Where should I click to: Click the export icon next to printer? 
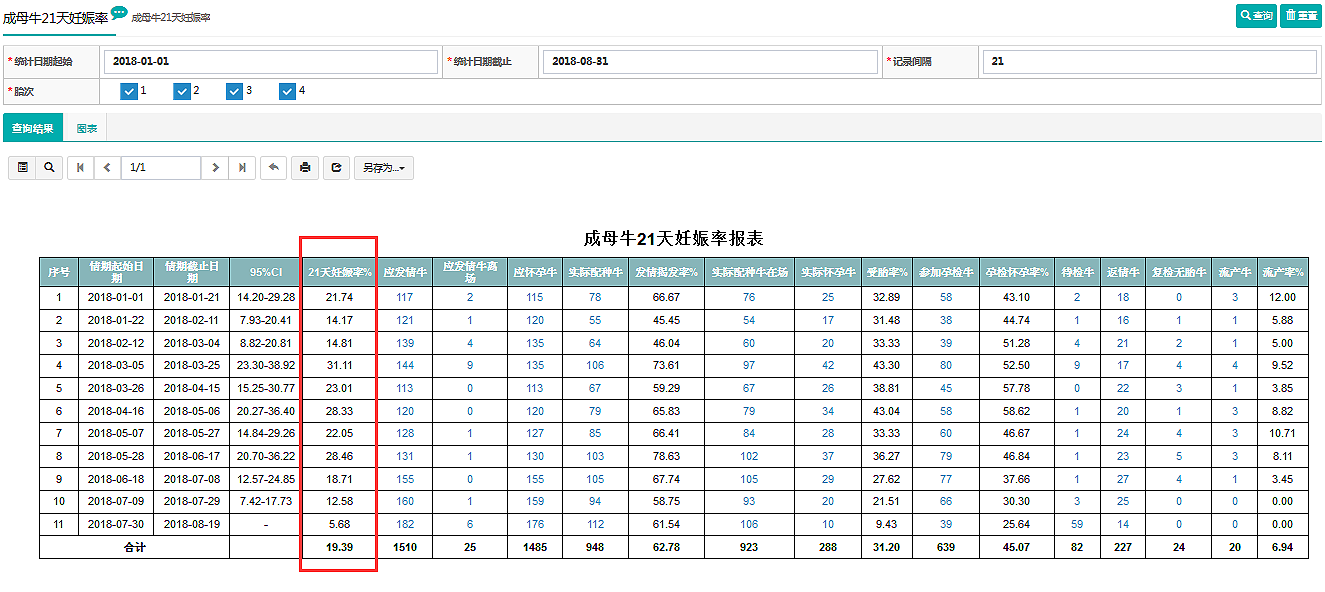tap(336, 168)
